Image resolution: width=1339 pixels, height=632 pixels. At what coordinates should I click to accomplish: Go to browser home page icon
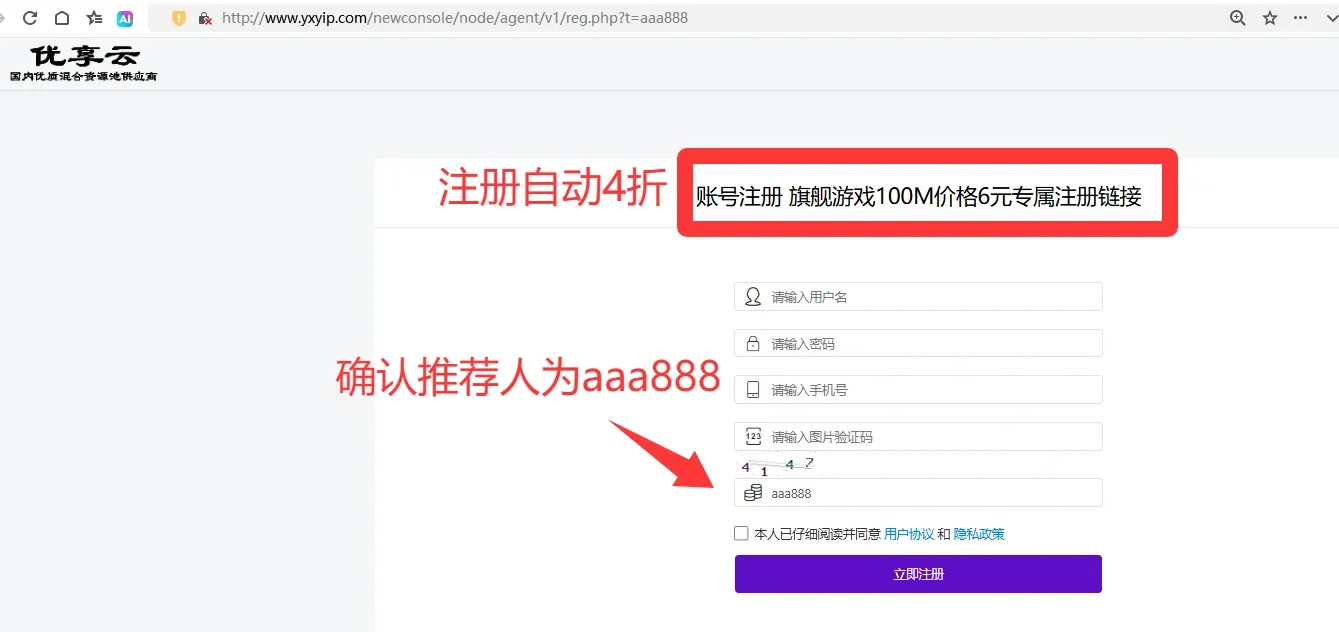(62, 18)
